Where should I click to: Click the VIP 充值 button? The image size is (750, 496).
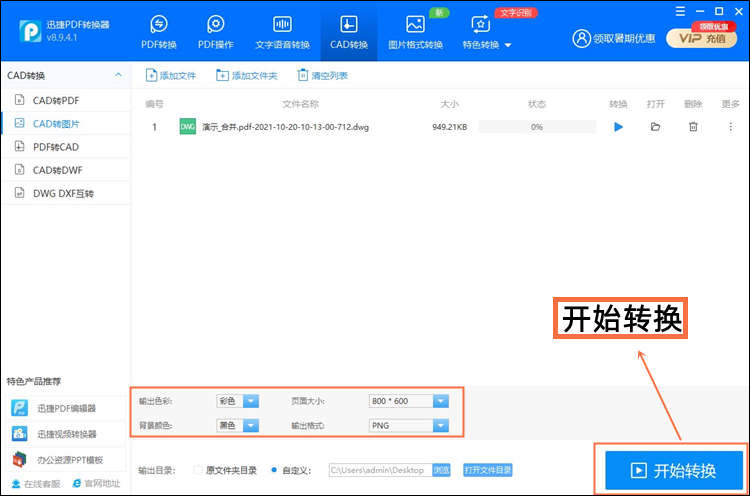pyautogui.click(x=701, y=38)
